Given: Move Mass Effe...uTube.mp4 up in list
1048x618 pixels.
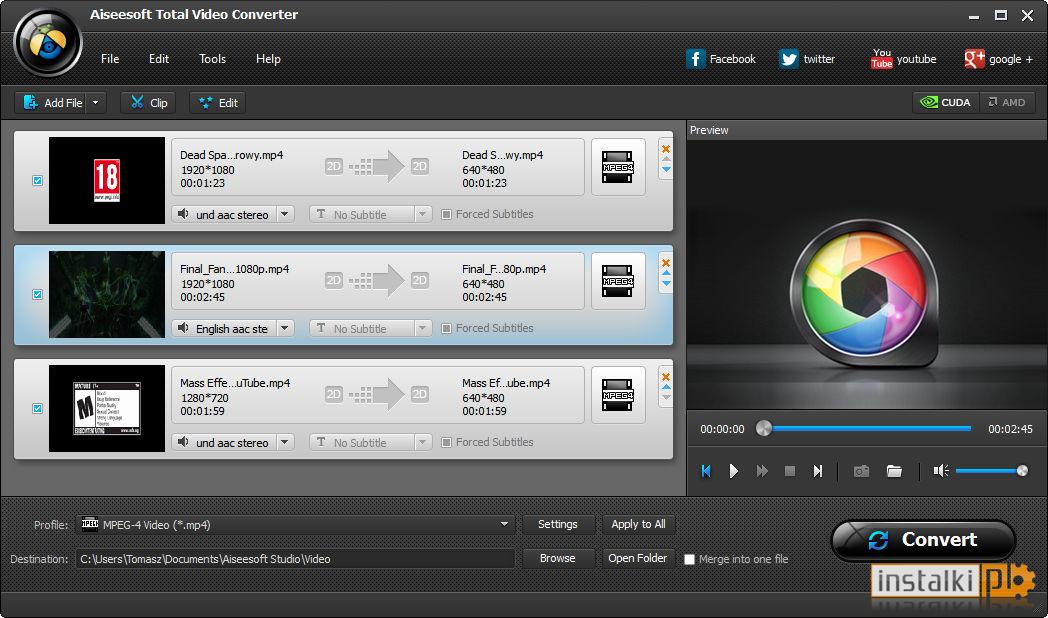Looking at the screenshot, I should coord(666,387).
